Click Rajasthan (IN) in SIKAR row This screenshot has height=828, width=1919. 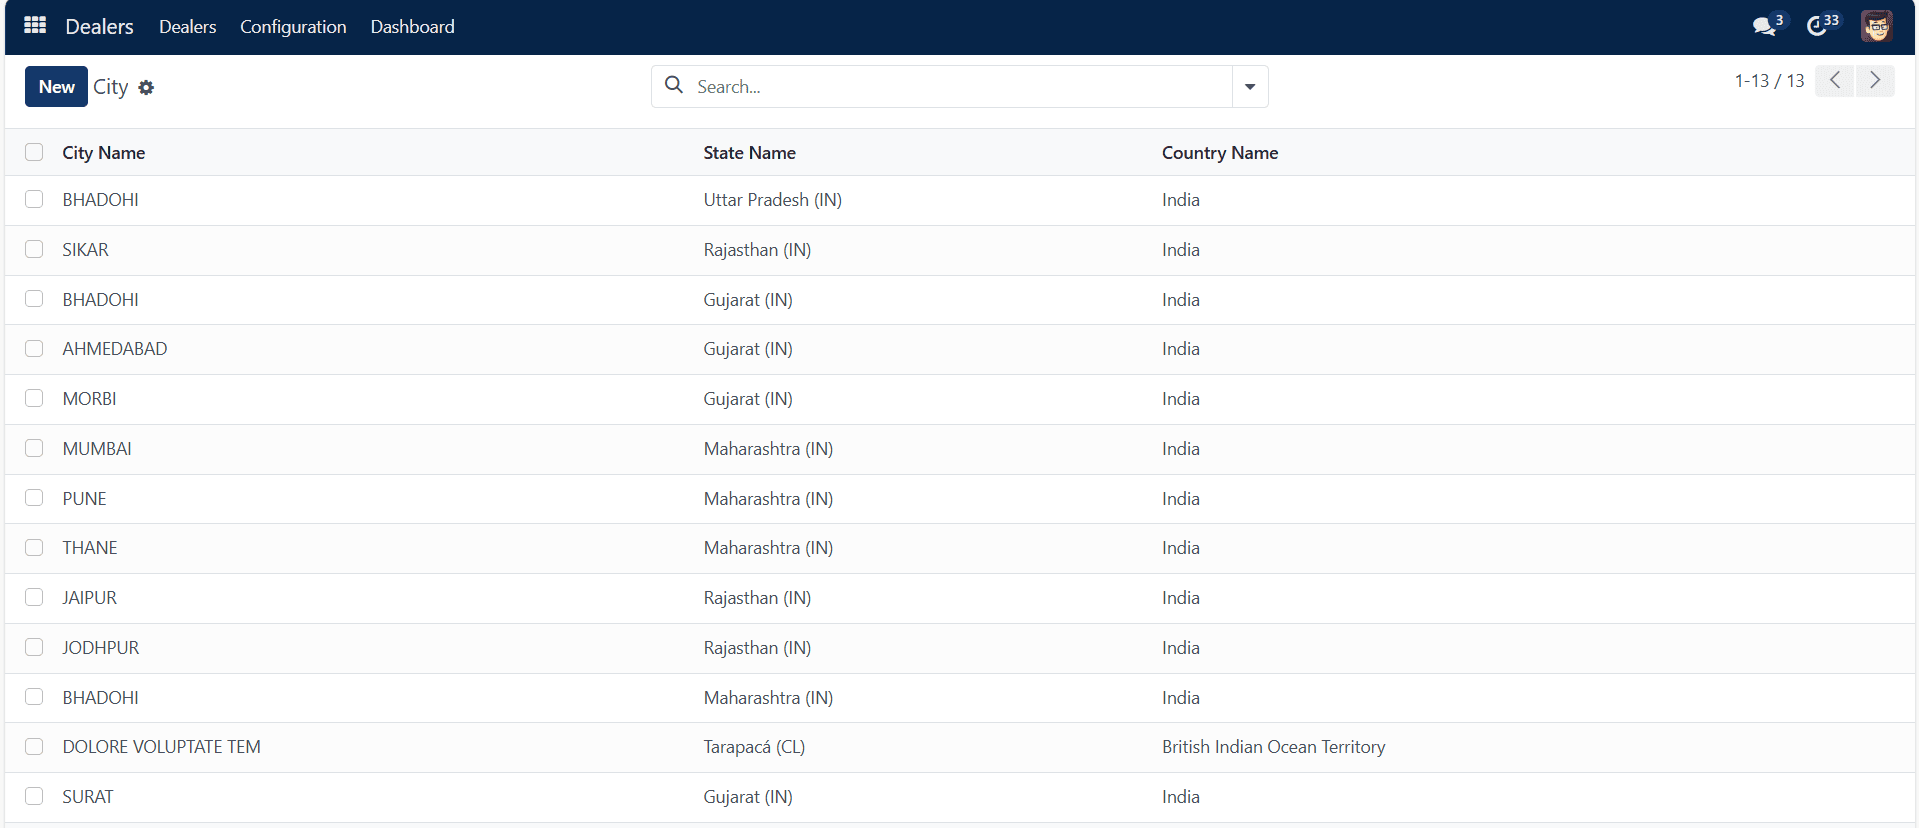(x=757, y=250)
